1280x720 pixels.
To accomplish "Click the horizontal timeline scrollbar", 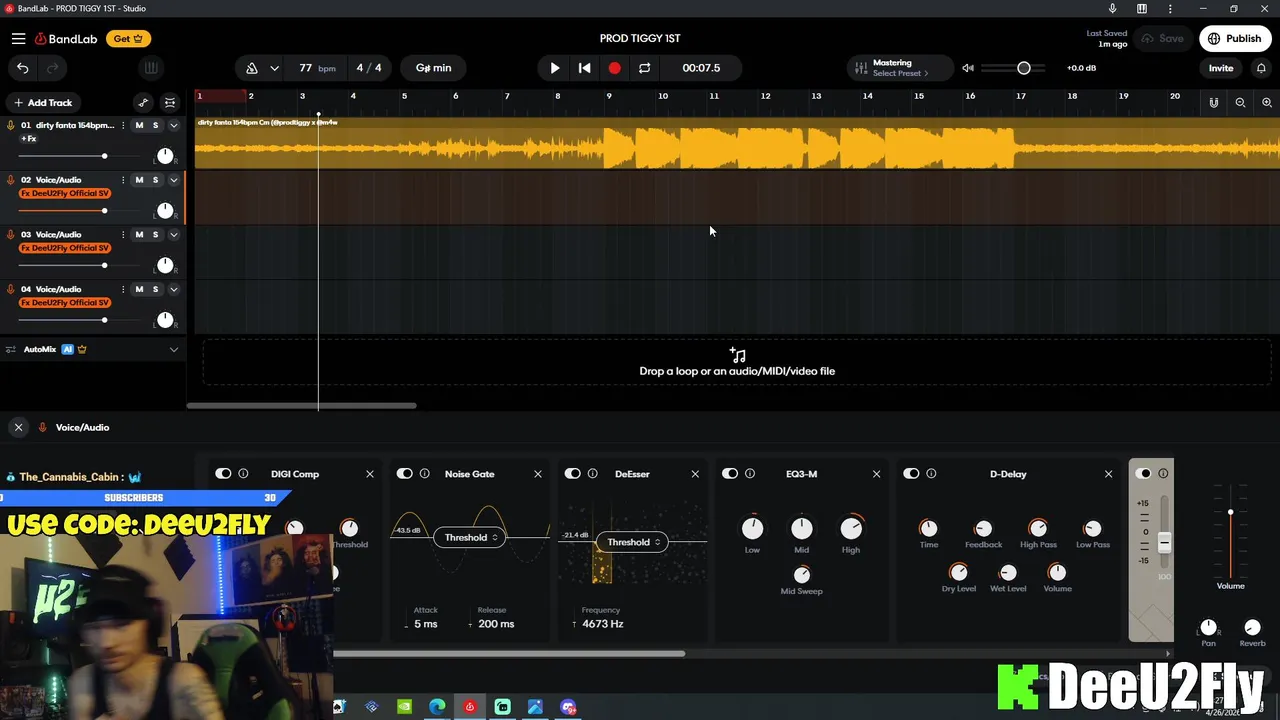I will pyautogui.click(x=301, y=405).
